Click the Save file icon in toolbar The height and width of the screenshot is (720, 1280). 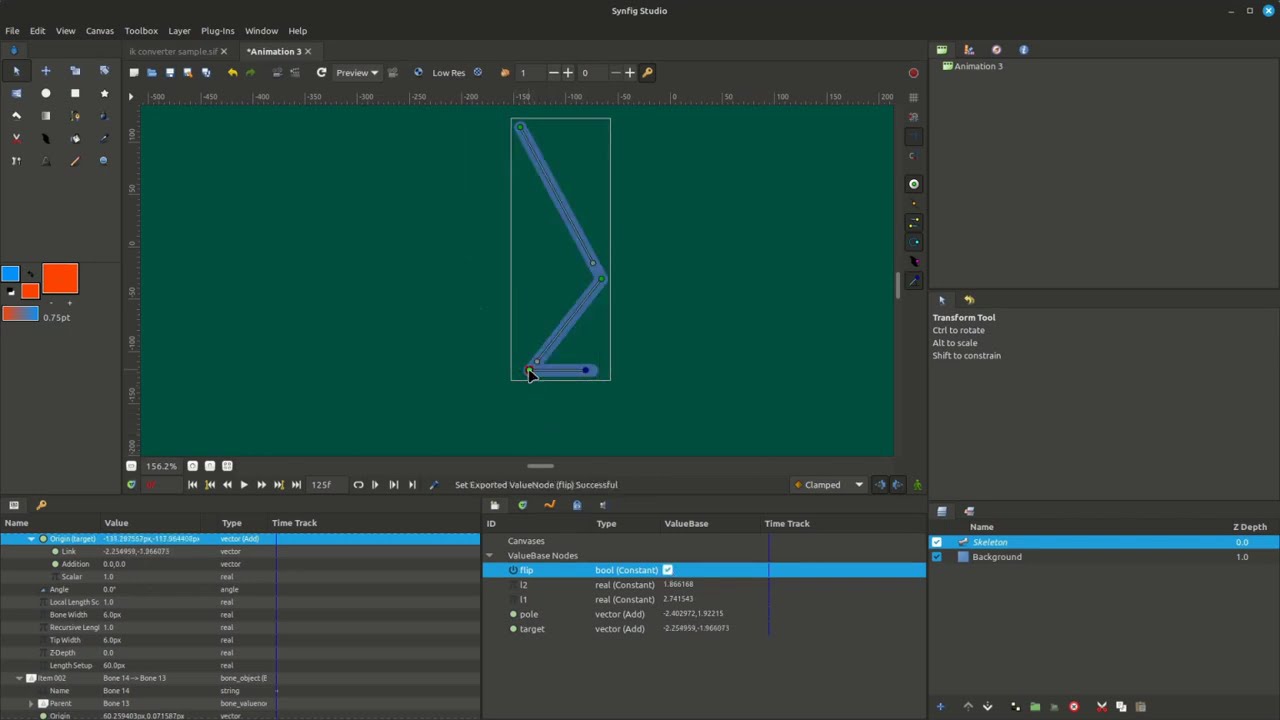click(x=169, y=72)
